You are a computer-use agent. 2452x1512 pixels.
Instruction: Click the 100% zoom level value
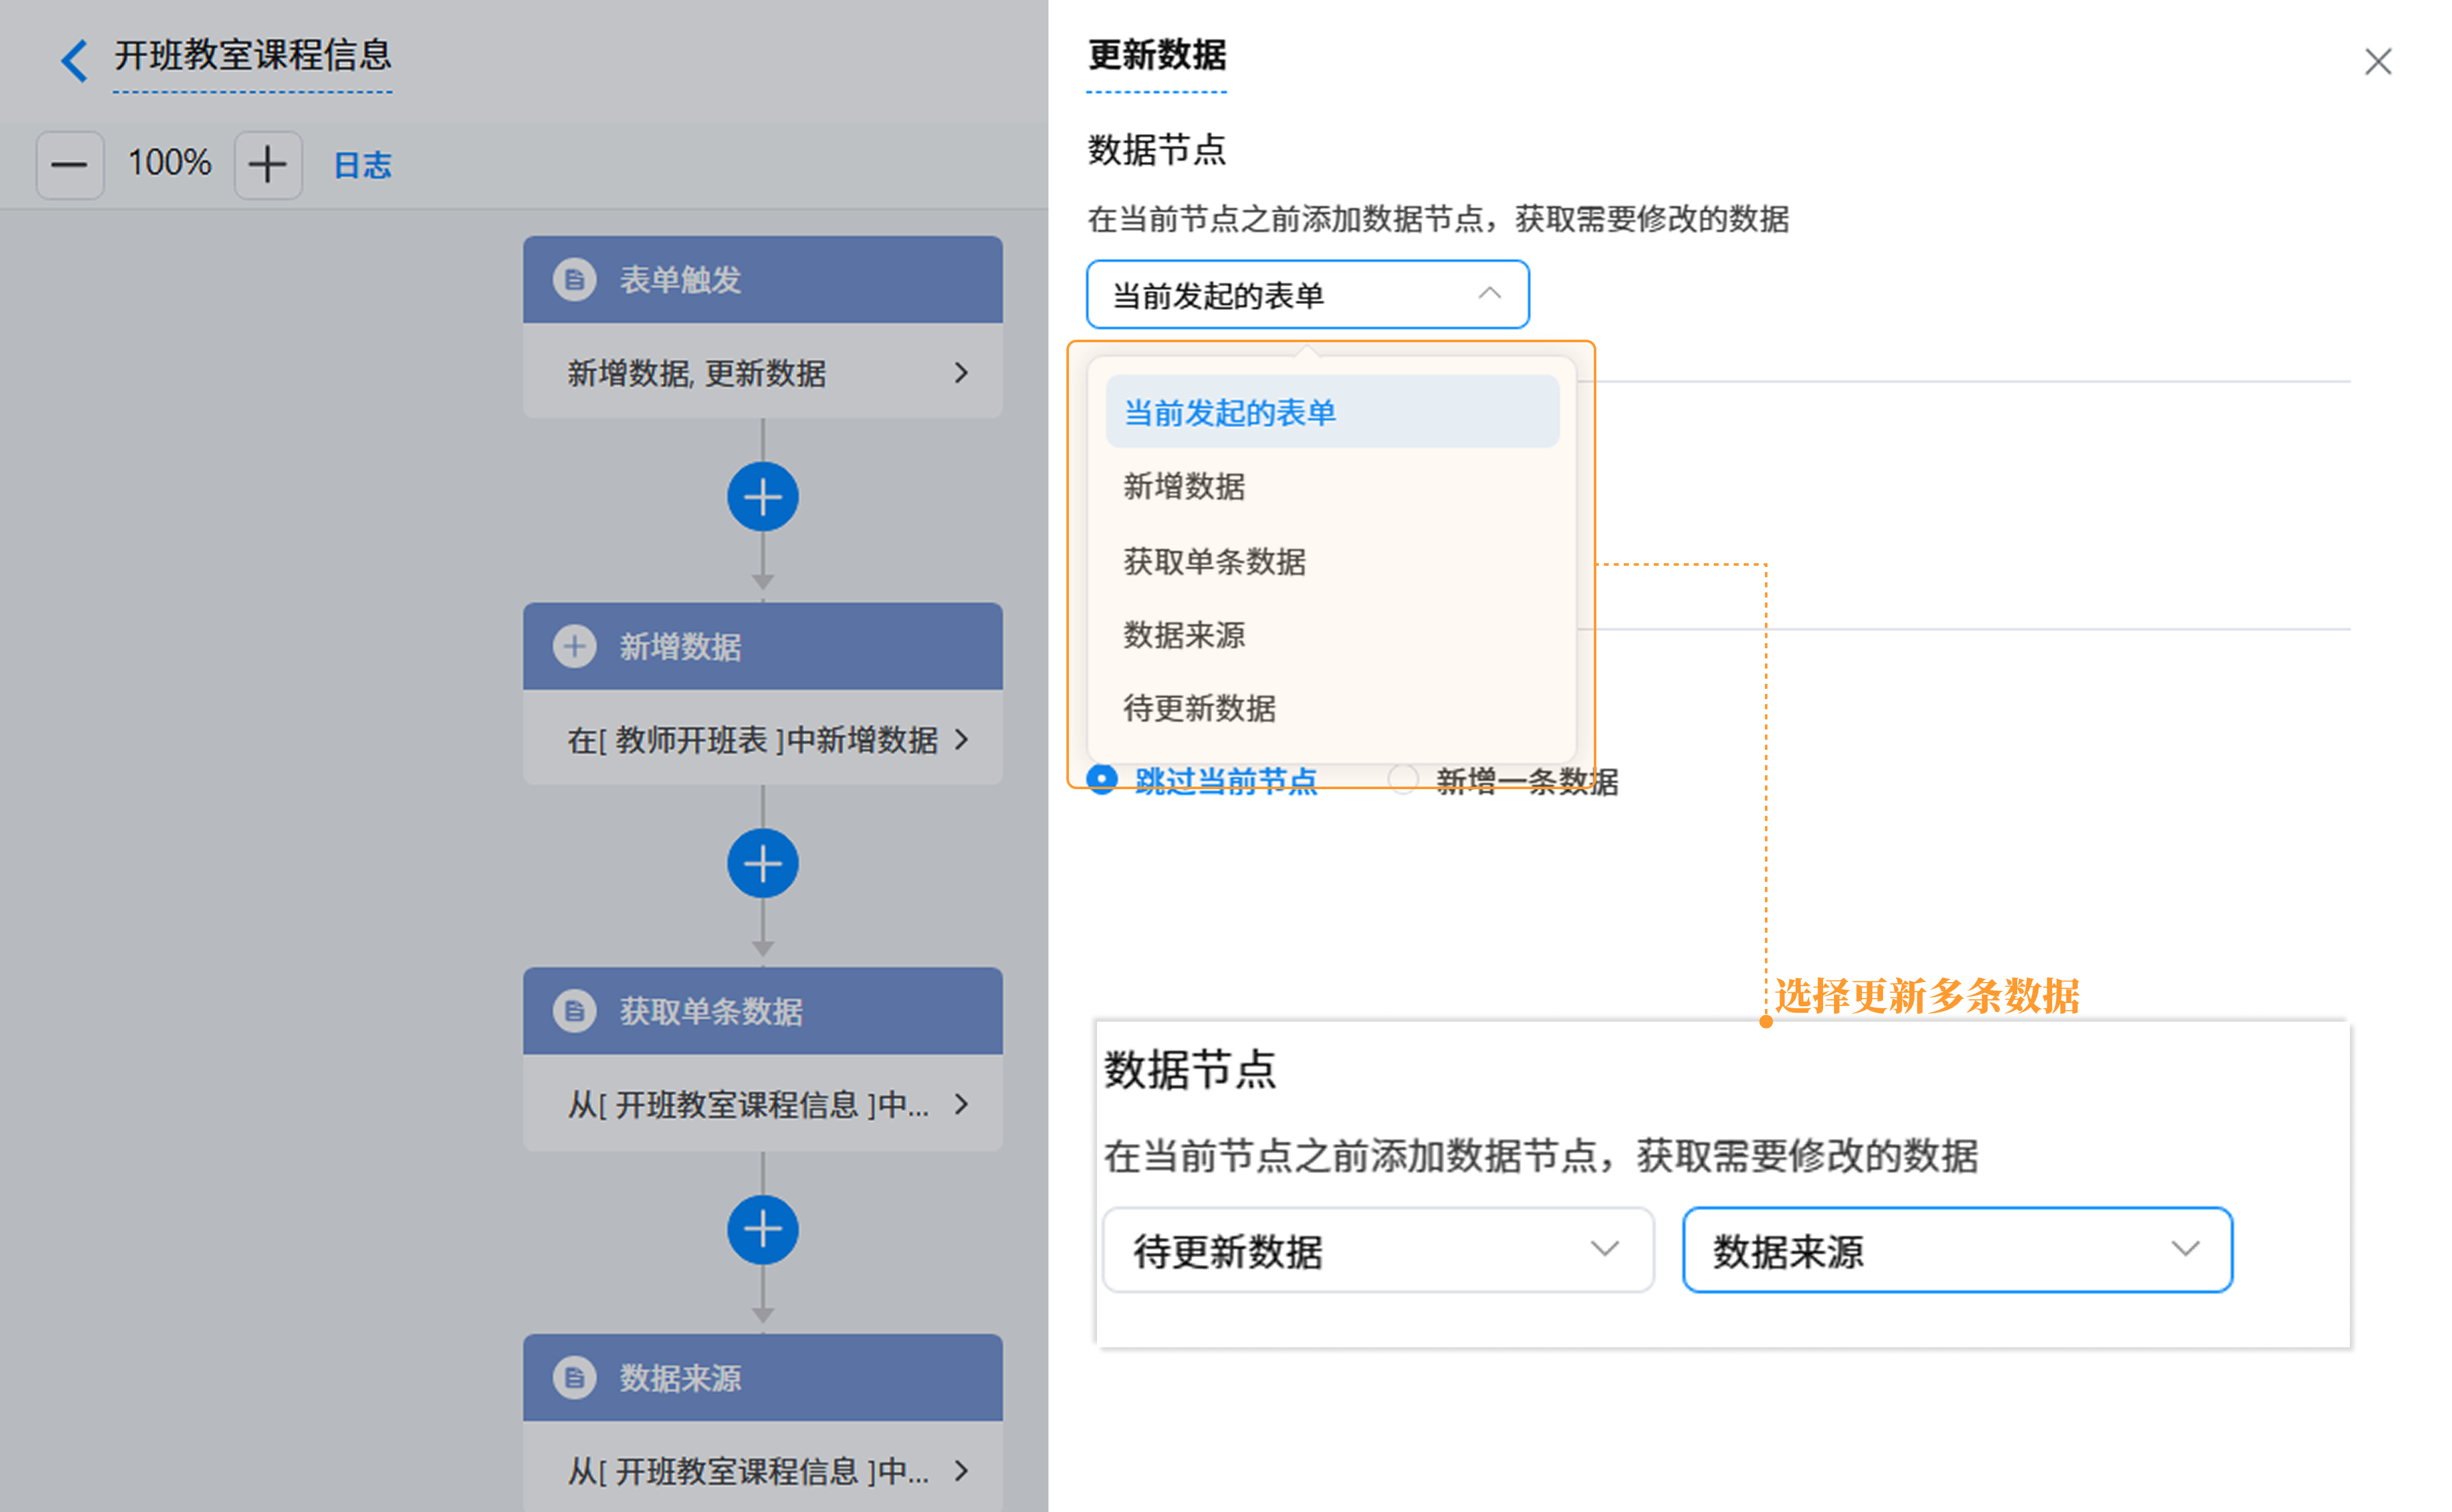point(170,163)
